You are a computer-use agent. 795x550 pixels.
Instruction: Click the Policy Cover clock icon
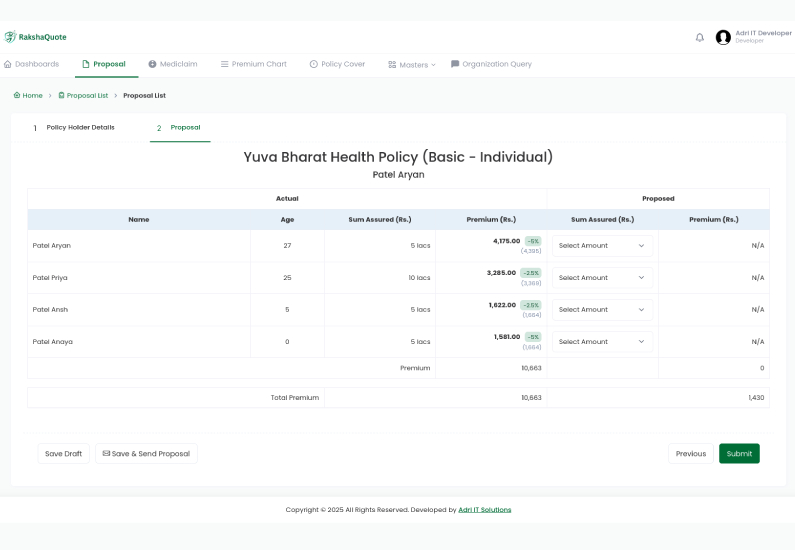click(314, 64)
